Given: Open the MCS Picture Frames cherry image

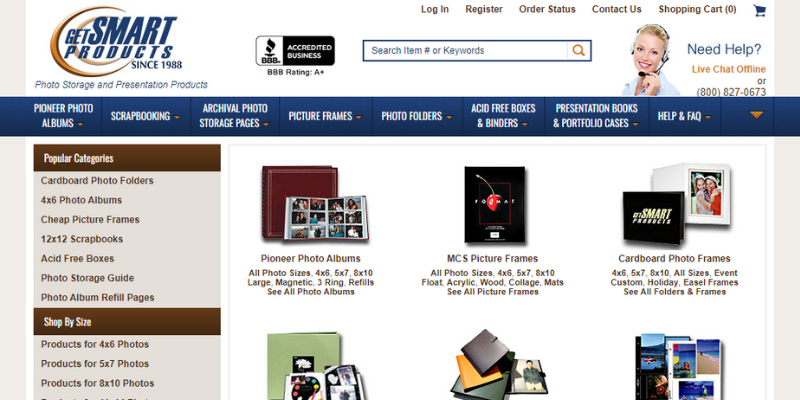Looking at the screenshot, I should tap(494, 205).
